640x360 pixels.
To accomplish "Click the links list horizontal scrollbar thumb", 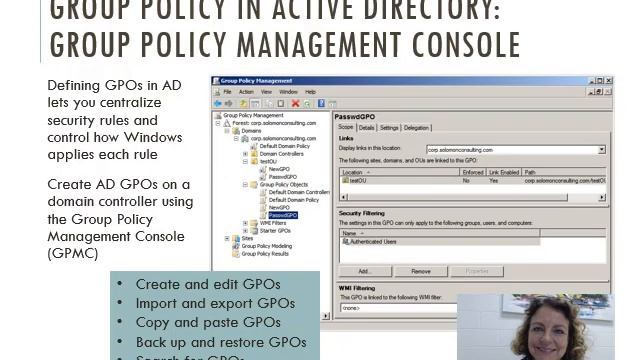I will pos(457,197).
